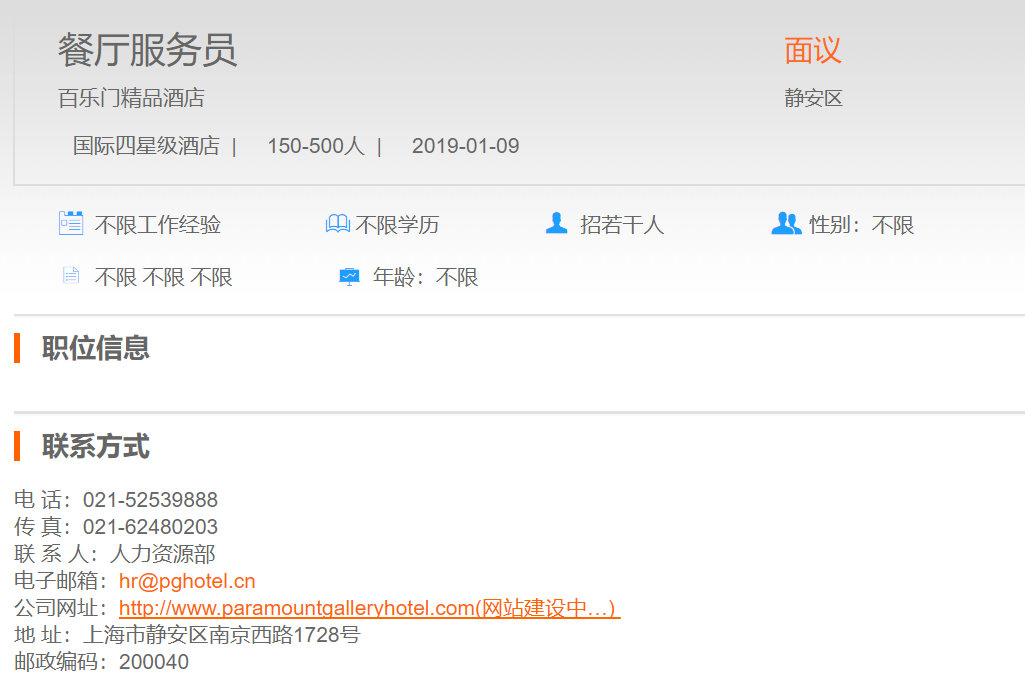Select the company name 百乐门精品酒店
Screen dimensions: 1025x688
click(x=131, y=98)
